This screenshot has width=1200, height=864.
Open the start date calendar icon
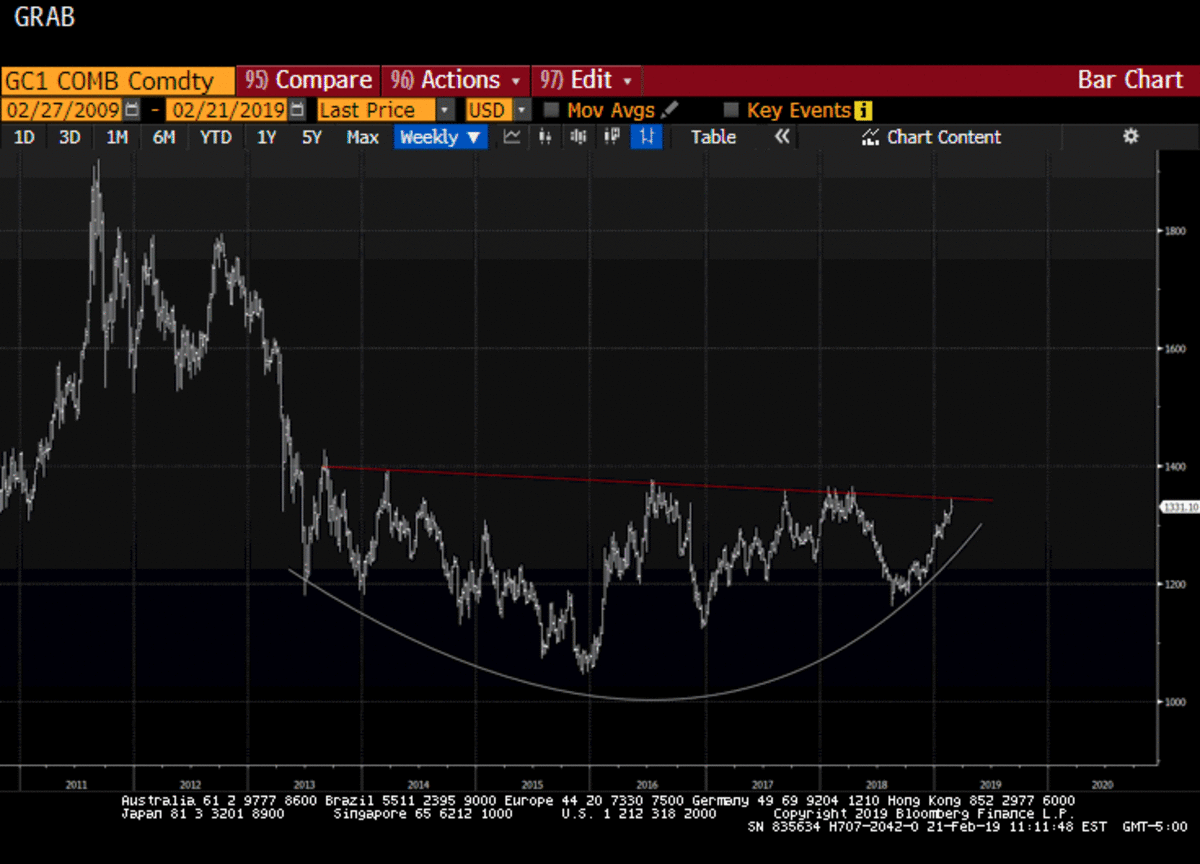point(131,110)
